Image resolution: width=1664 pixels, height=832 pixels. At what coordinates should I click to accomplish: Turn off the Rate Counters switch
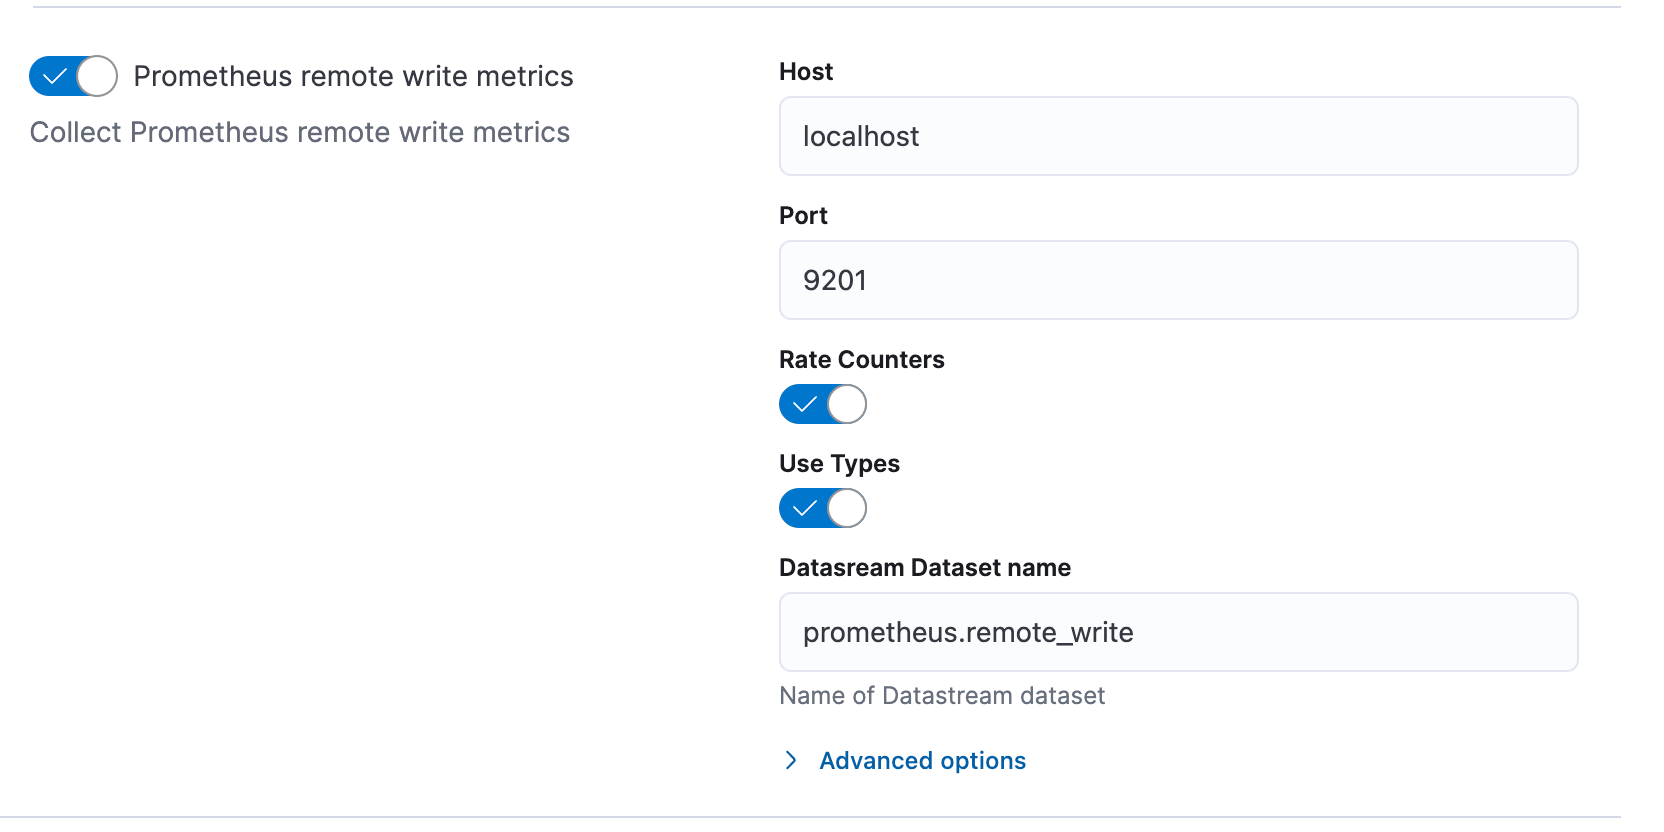click(822, 404)
